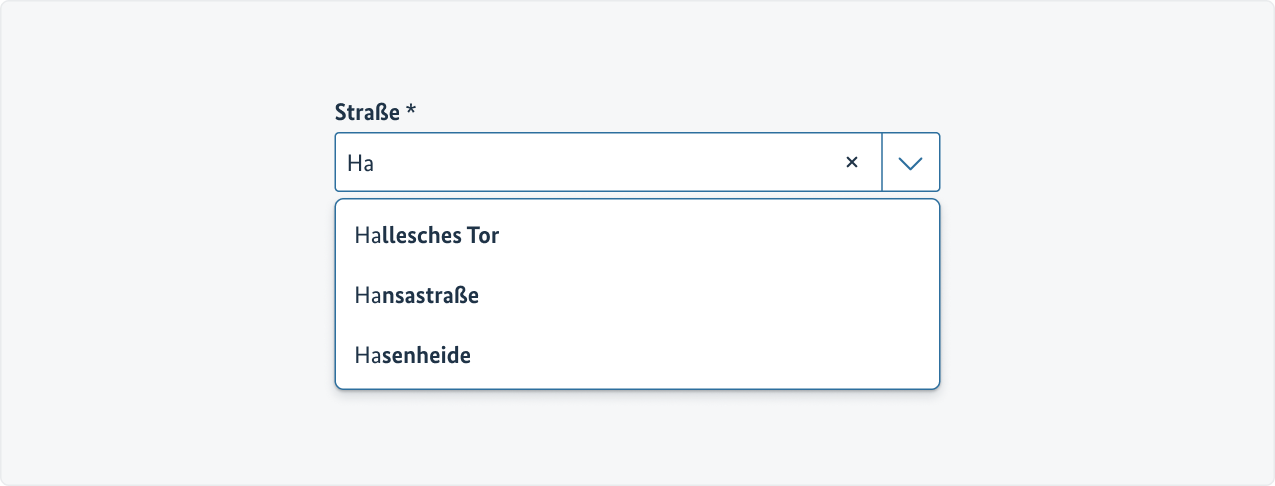Image resolution: width=1275 pixels, height=486 pixels.
Task: Set the street to Hallesches Tor
Action: pos(427,236)
